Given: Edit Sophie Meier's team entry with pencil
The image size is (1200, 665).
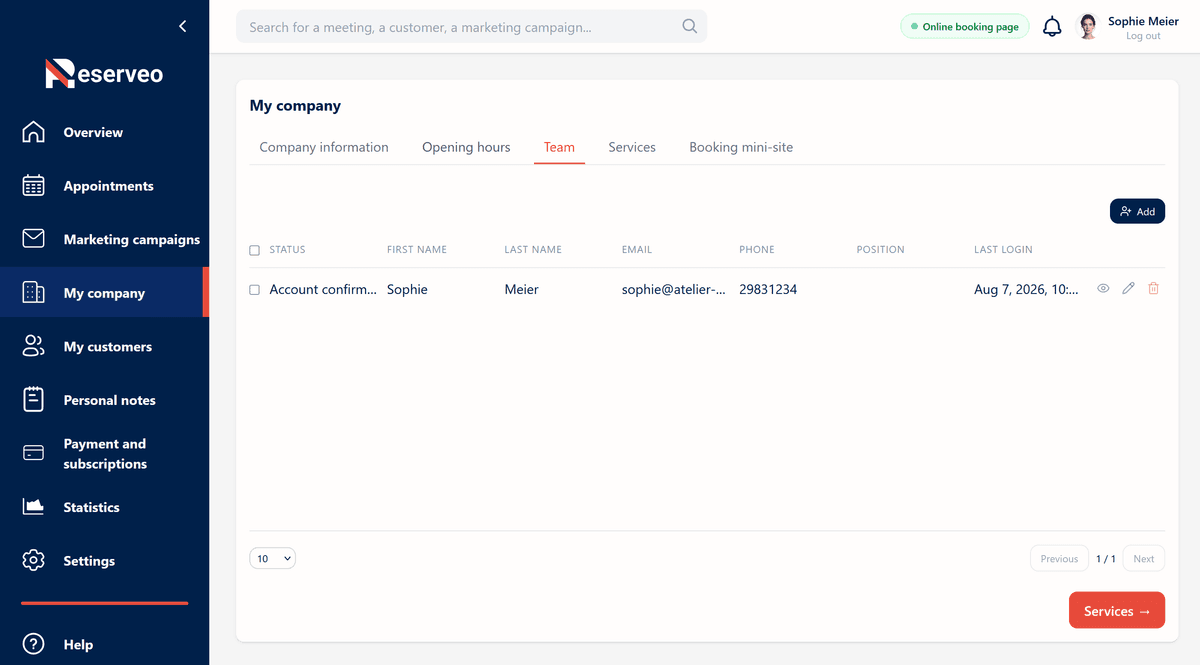Looking at the screenshot, I should 1129,289.
